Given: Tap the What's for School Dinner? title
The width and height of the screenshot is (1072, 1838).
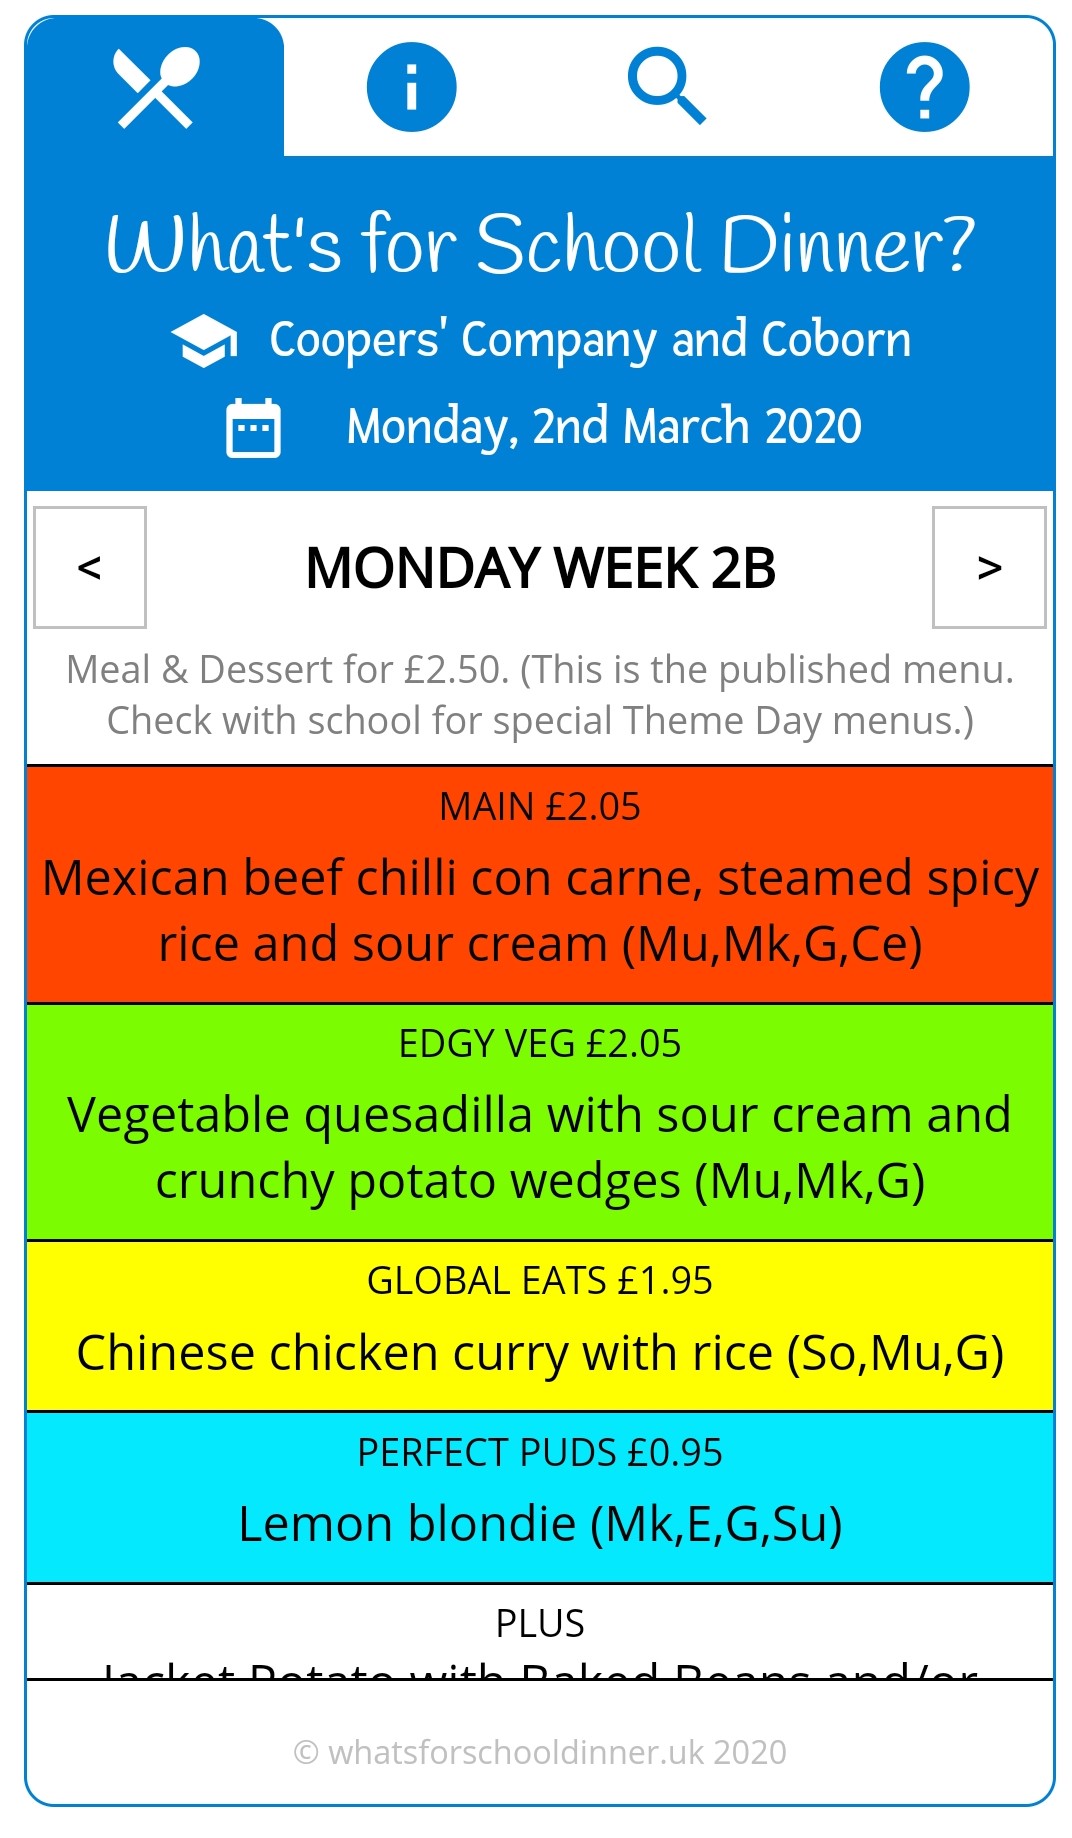Looking at the screenshot, I should click(540, 245).
